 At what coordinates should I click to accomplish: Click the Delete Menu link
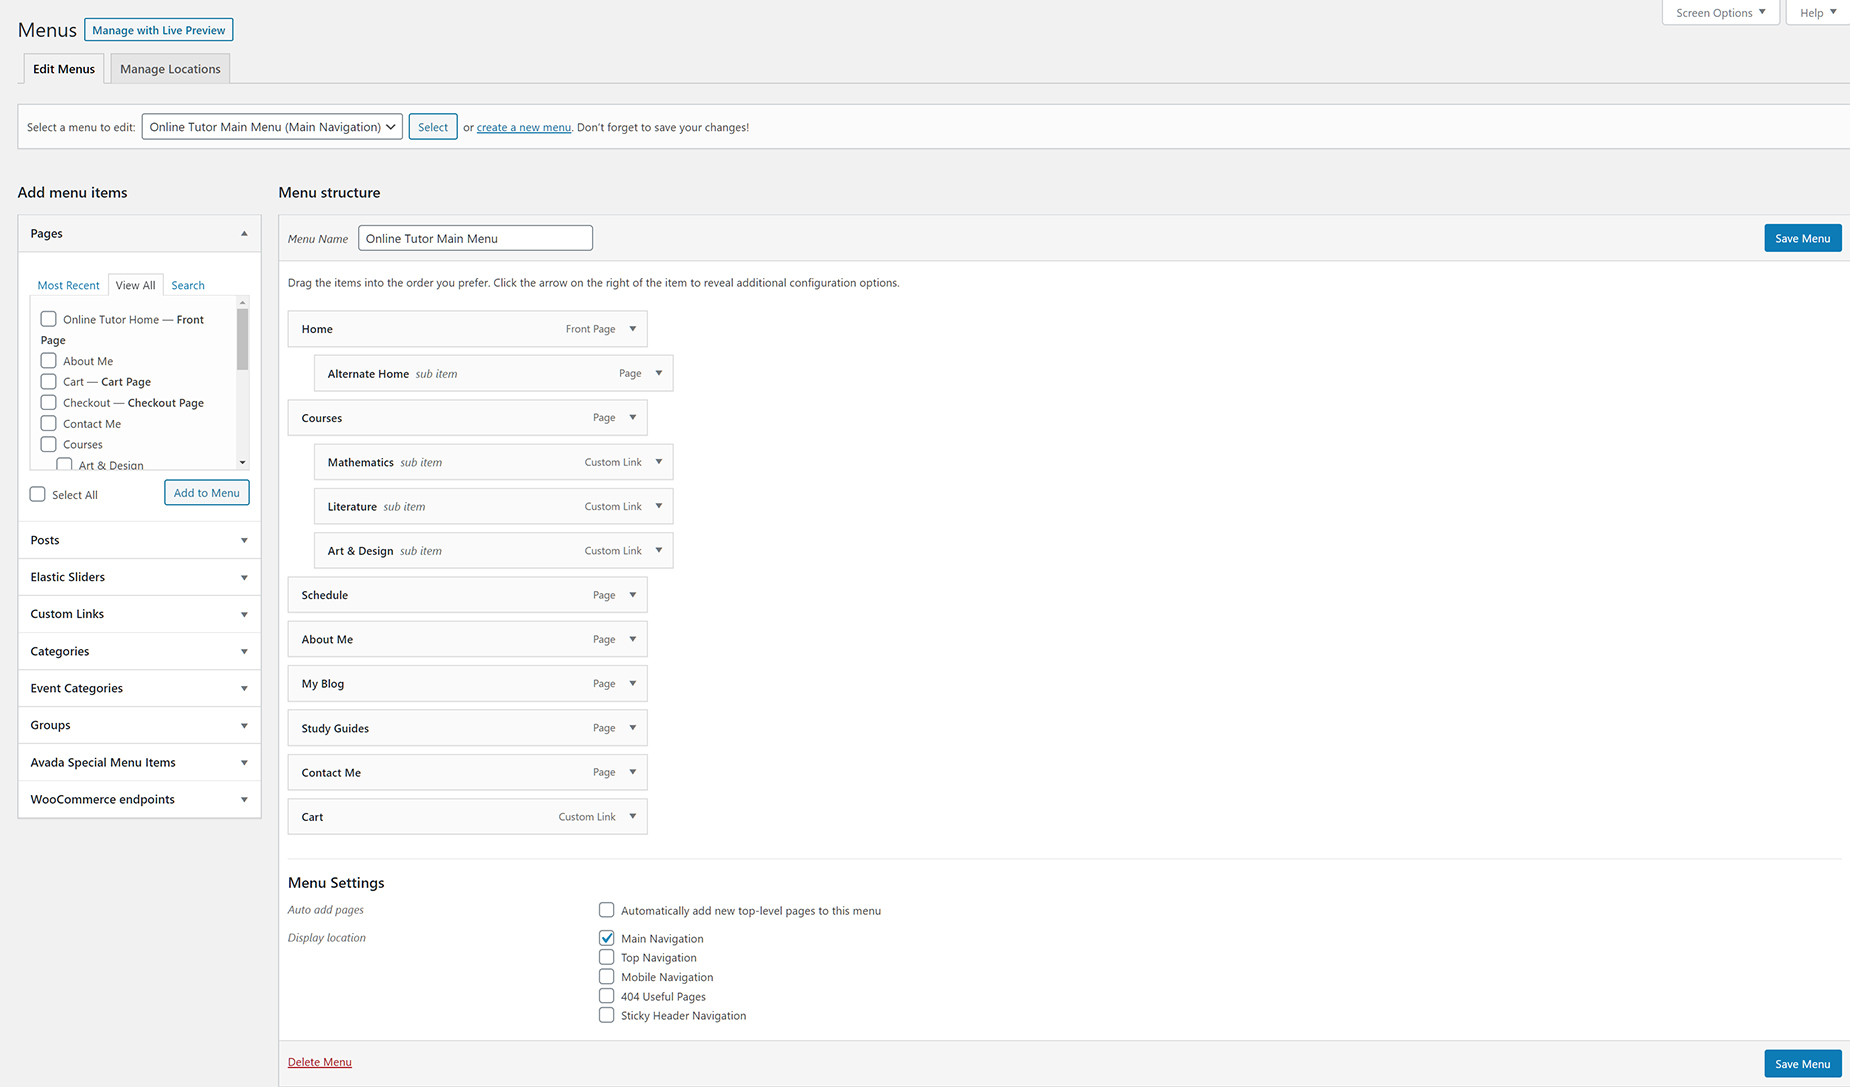(x=320, y=1062)
